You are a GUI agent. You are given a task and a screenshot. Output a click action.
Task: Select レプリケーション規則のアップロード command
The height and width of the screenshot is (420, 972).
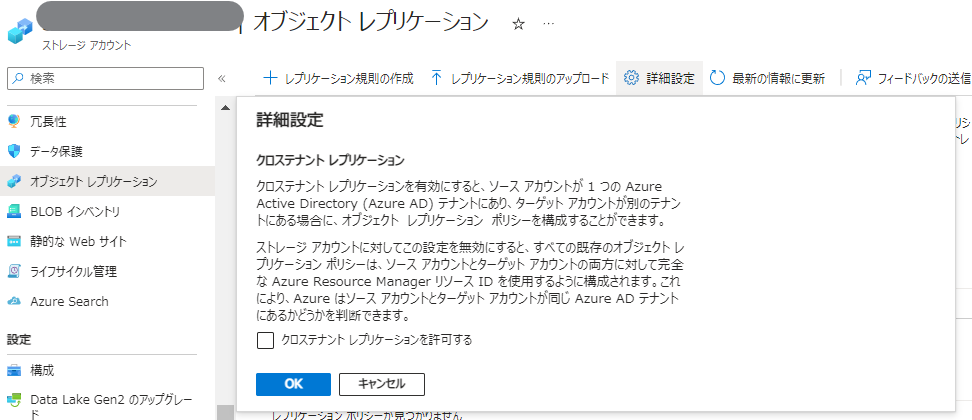pyautogui.click(x=521, y=78)
